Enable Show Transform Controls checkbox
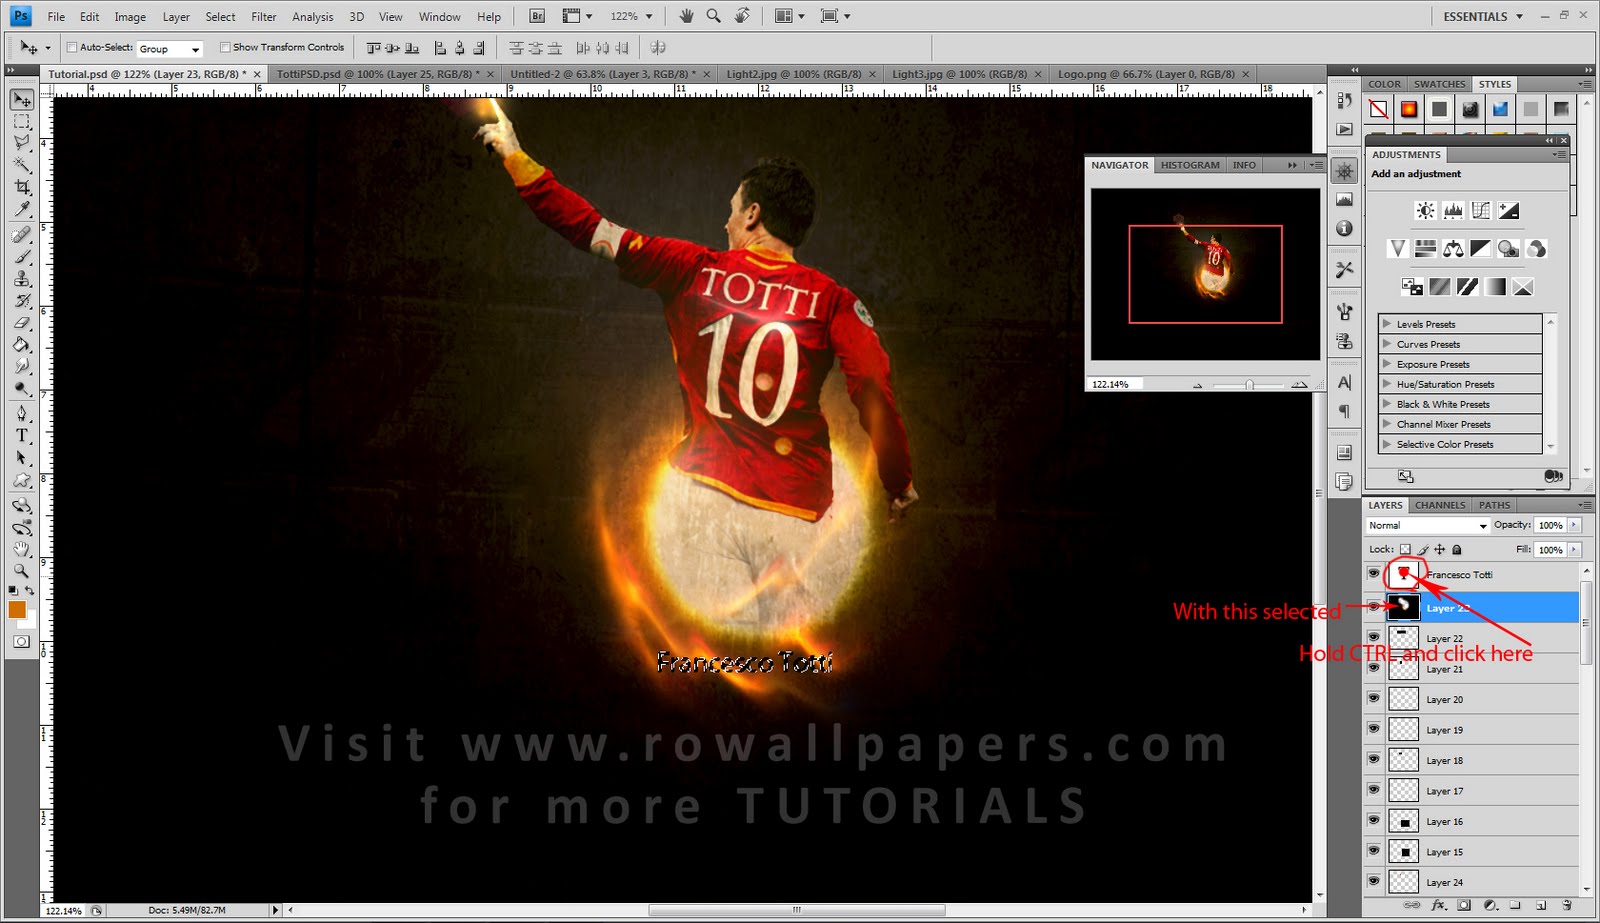The height and width of the screenshot is (923, 1600). [225, 47]
